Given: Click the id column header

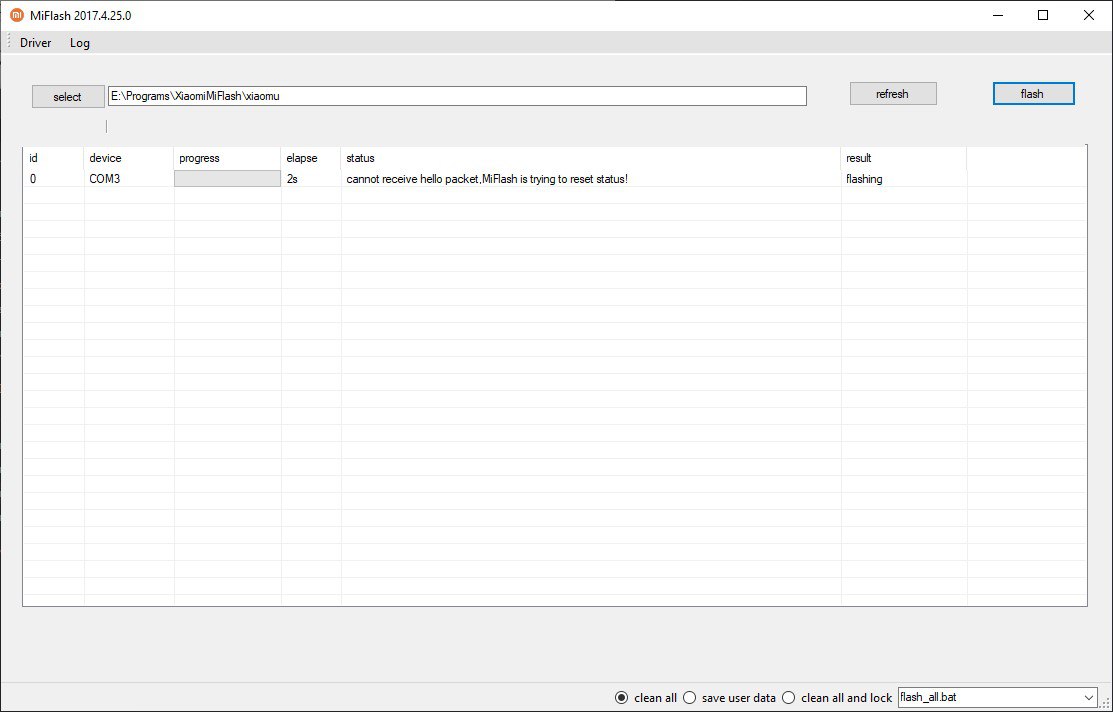Looking at the screenshot, I should coord(54,158).
